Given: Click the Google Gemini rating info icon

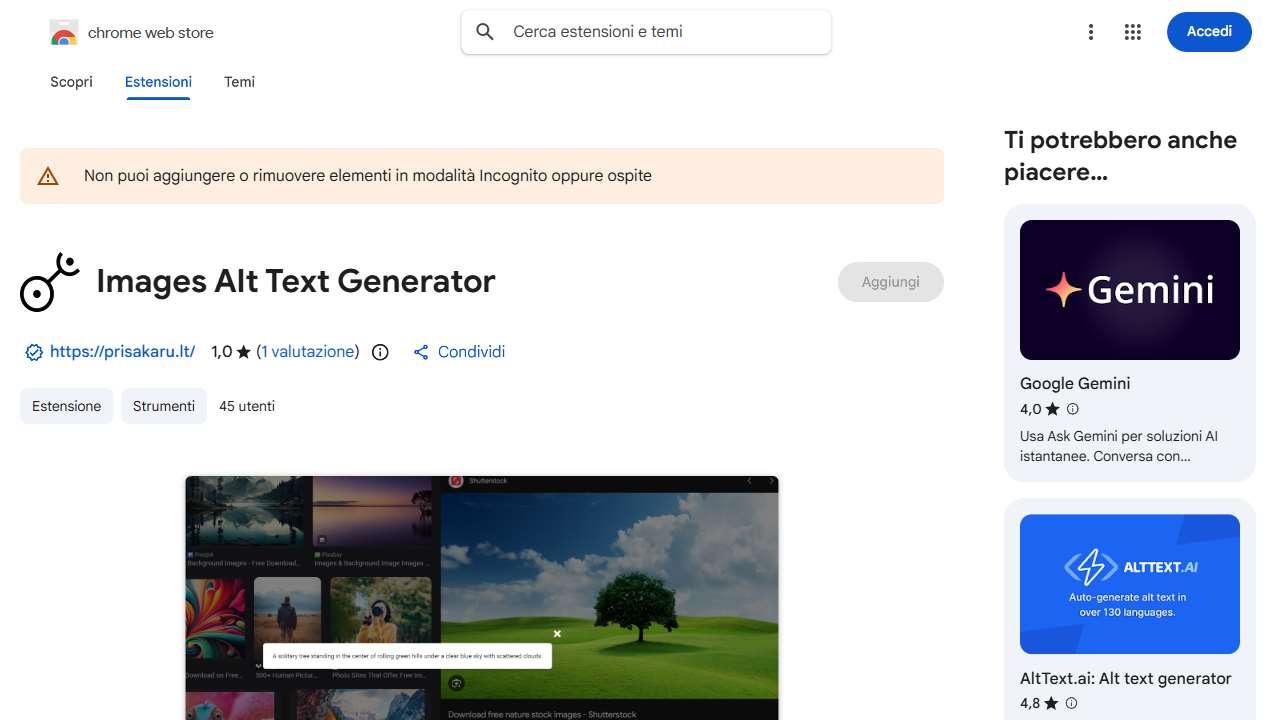Looking at the screenshot, I should click(1073, 409).
